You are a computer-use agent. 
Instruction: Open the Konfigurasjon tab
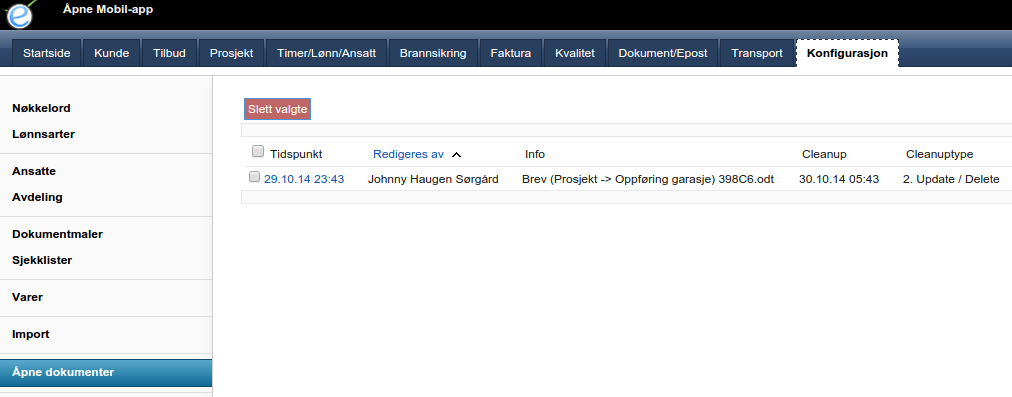coord(847,53)
